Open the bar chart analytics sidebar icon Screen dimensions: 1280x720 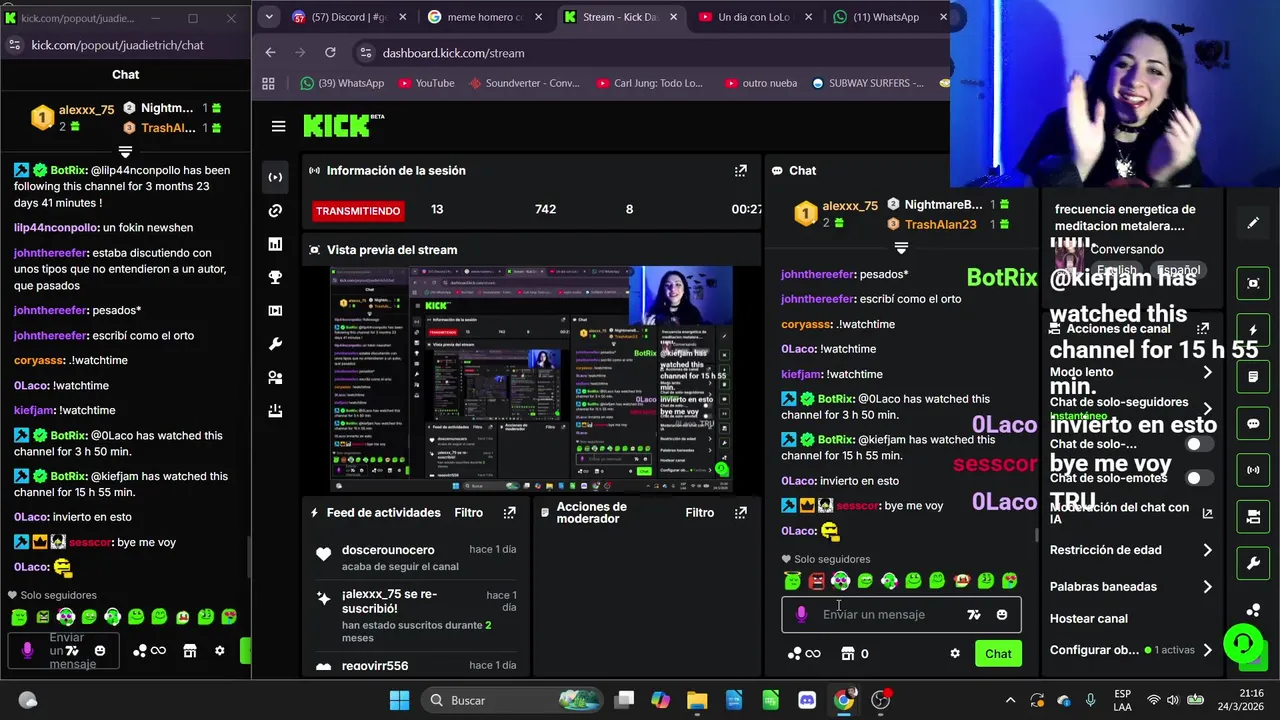tap(275, 244)
